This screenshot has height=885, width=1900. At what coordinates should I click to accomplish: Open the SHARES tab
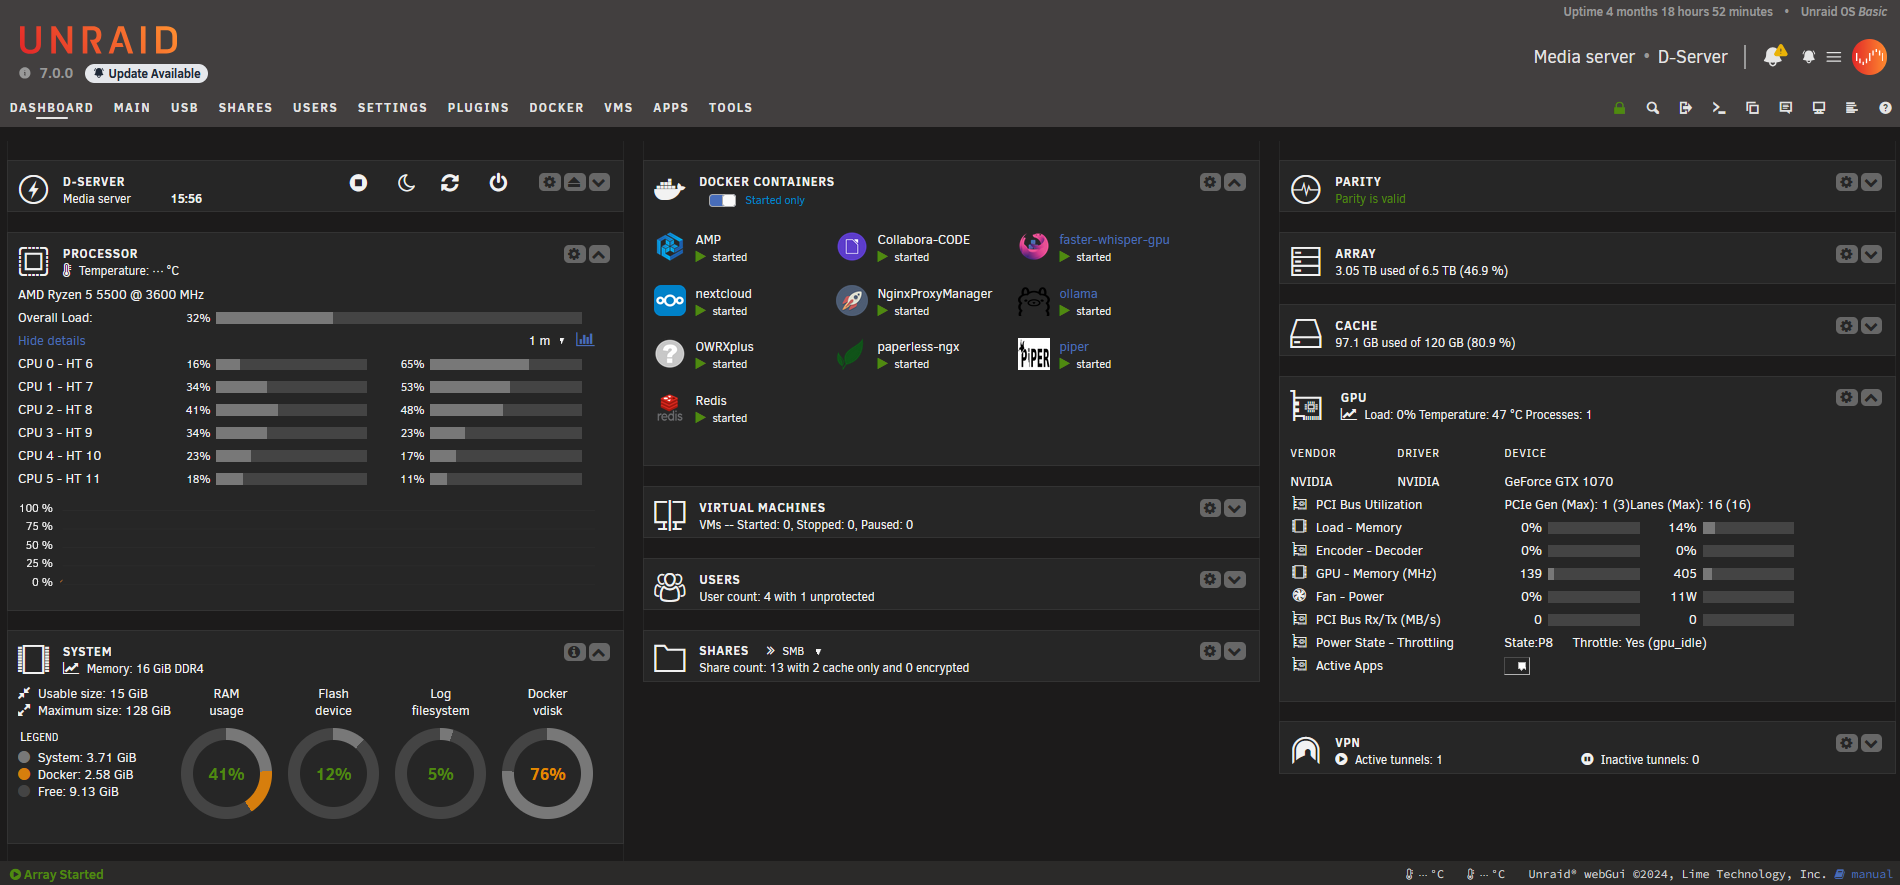pyautogui.click(x=245, y=108)
